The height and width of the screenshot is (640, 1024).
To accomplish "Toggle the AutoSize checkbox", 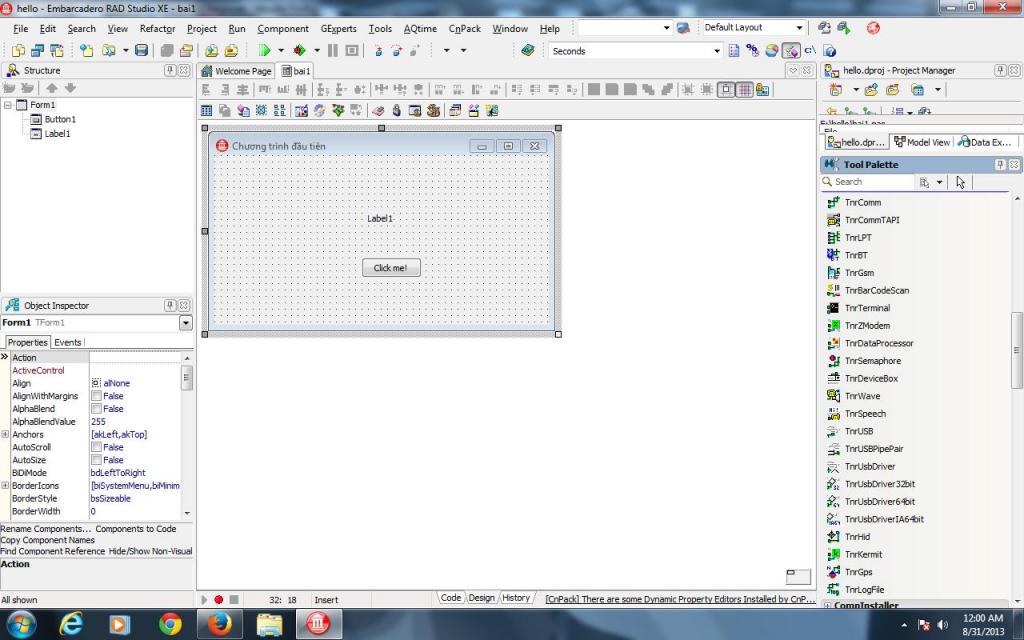I will coord(96,460).
